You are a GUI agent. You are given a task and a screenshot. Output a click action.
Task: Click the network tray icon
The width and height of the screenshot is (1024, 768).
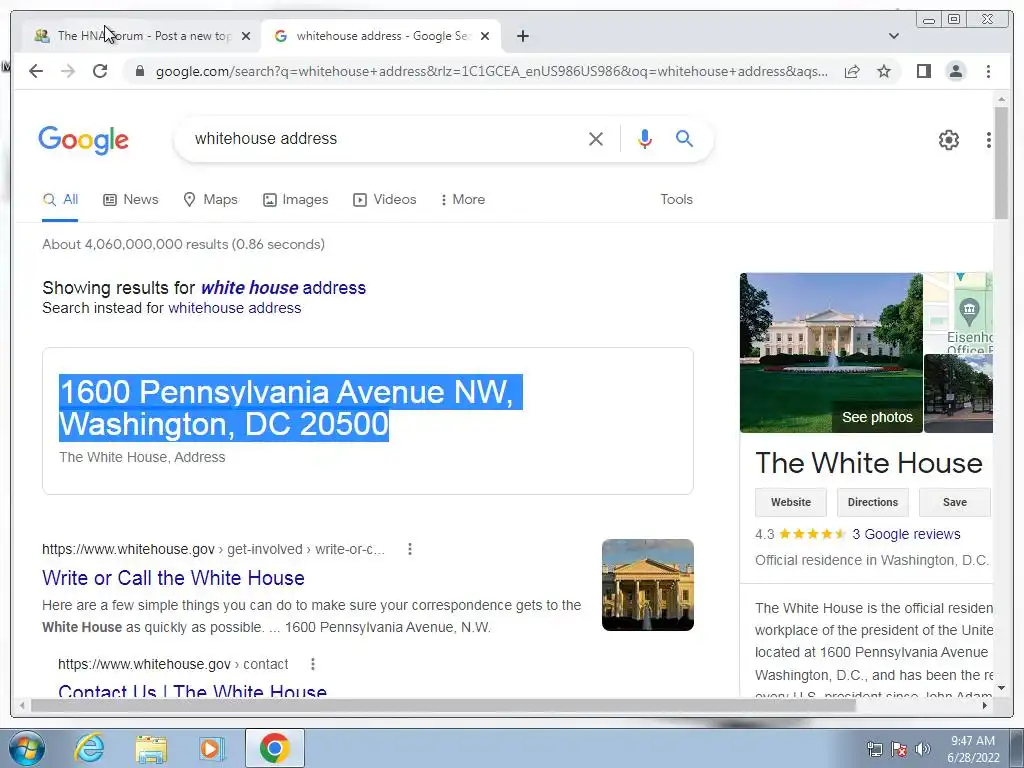(874, 749)
